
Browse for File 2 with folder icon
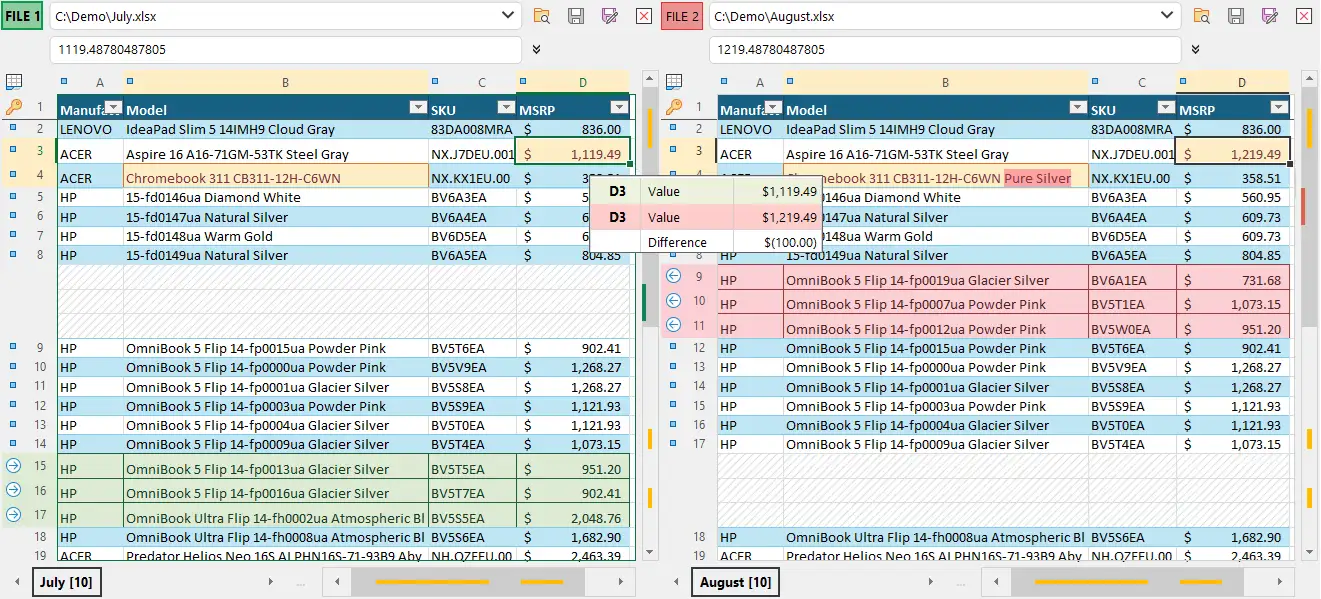coord(1201,16)
